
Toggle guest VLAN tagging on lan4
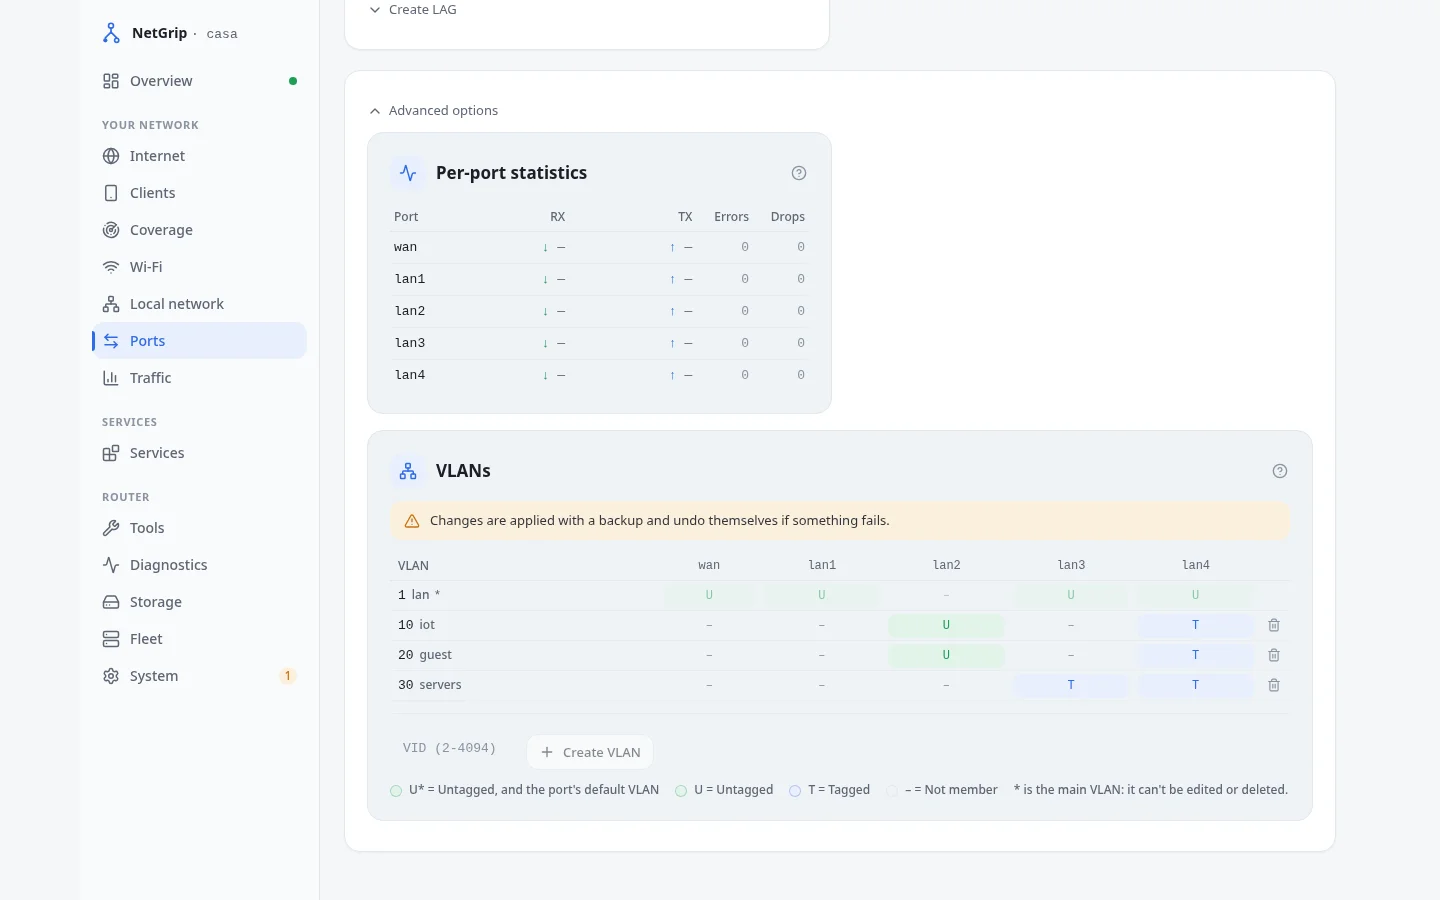pos(1195,655)
